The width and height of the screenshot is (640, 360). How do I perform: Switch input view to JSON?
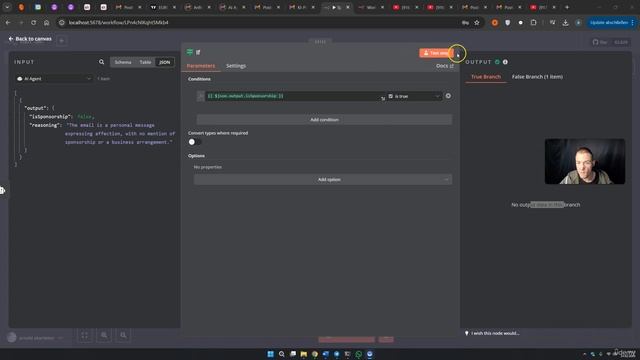pos(164,62)
